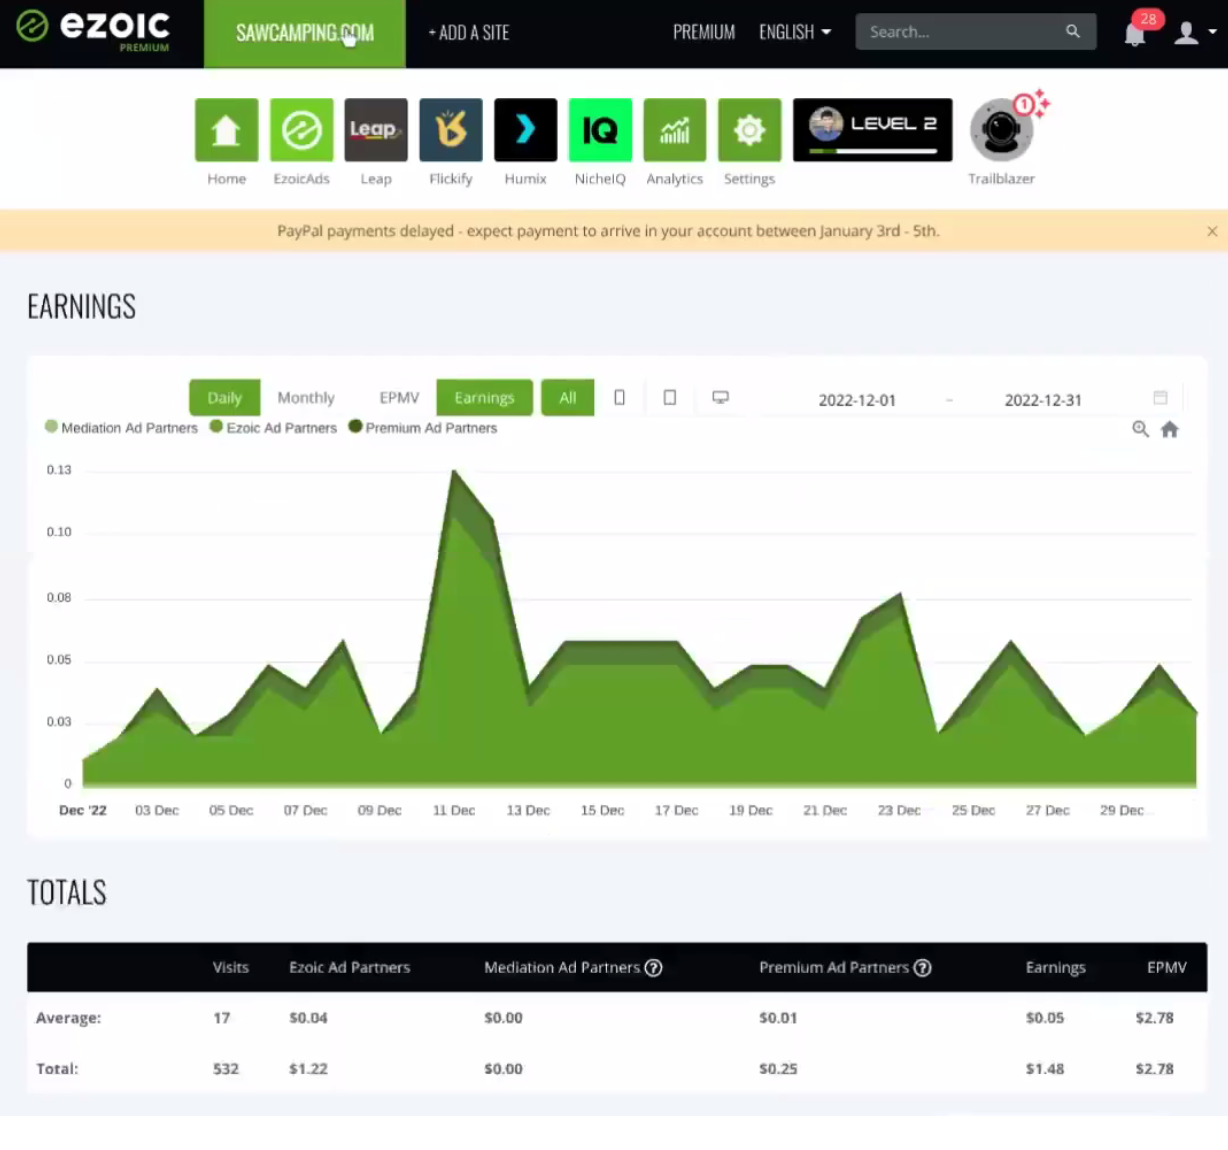Open the notifications bell with 28 alerts
1228x1150 pixels.
point(1135,34)
